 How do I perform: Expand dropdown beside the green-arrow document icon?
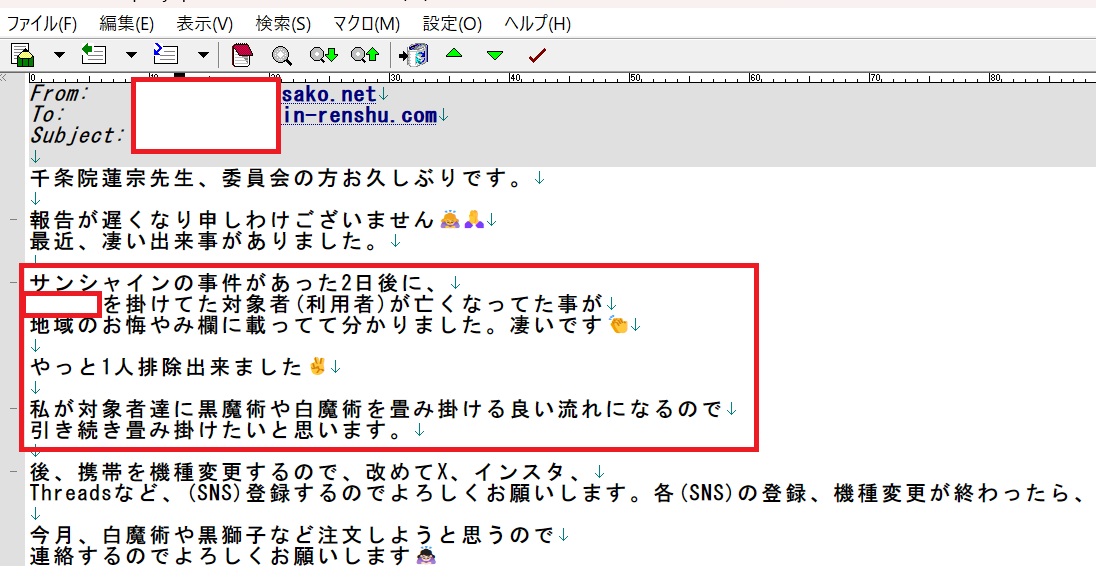click(x=131, y=55)
